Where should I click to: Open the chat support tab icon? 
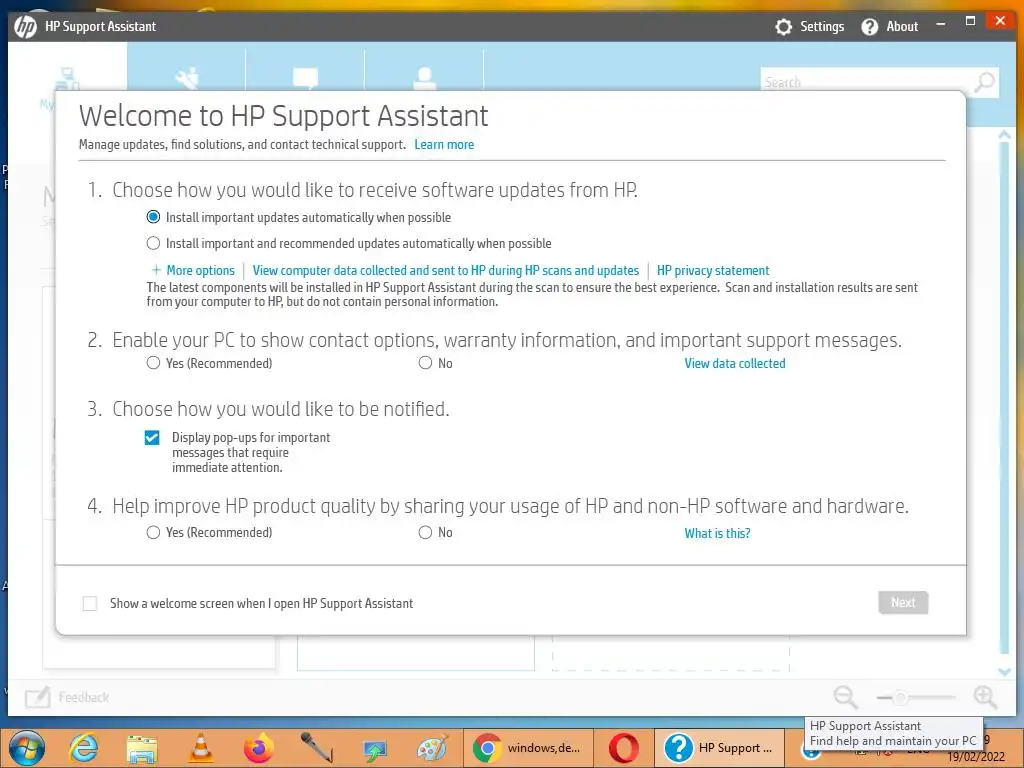pyautogui.click(x=305, y=78)
